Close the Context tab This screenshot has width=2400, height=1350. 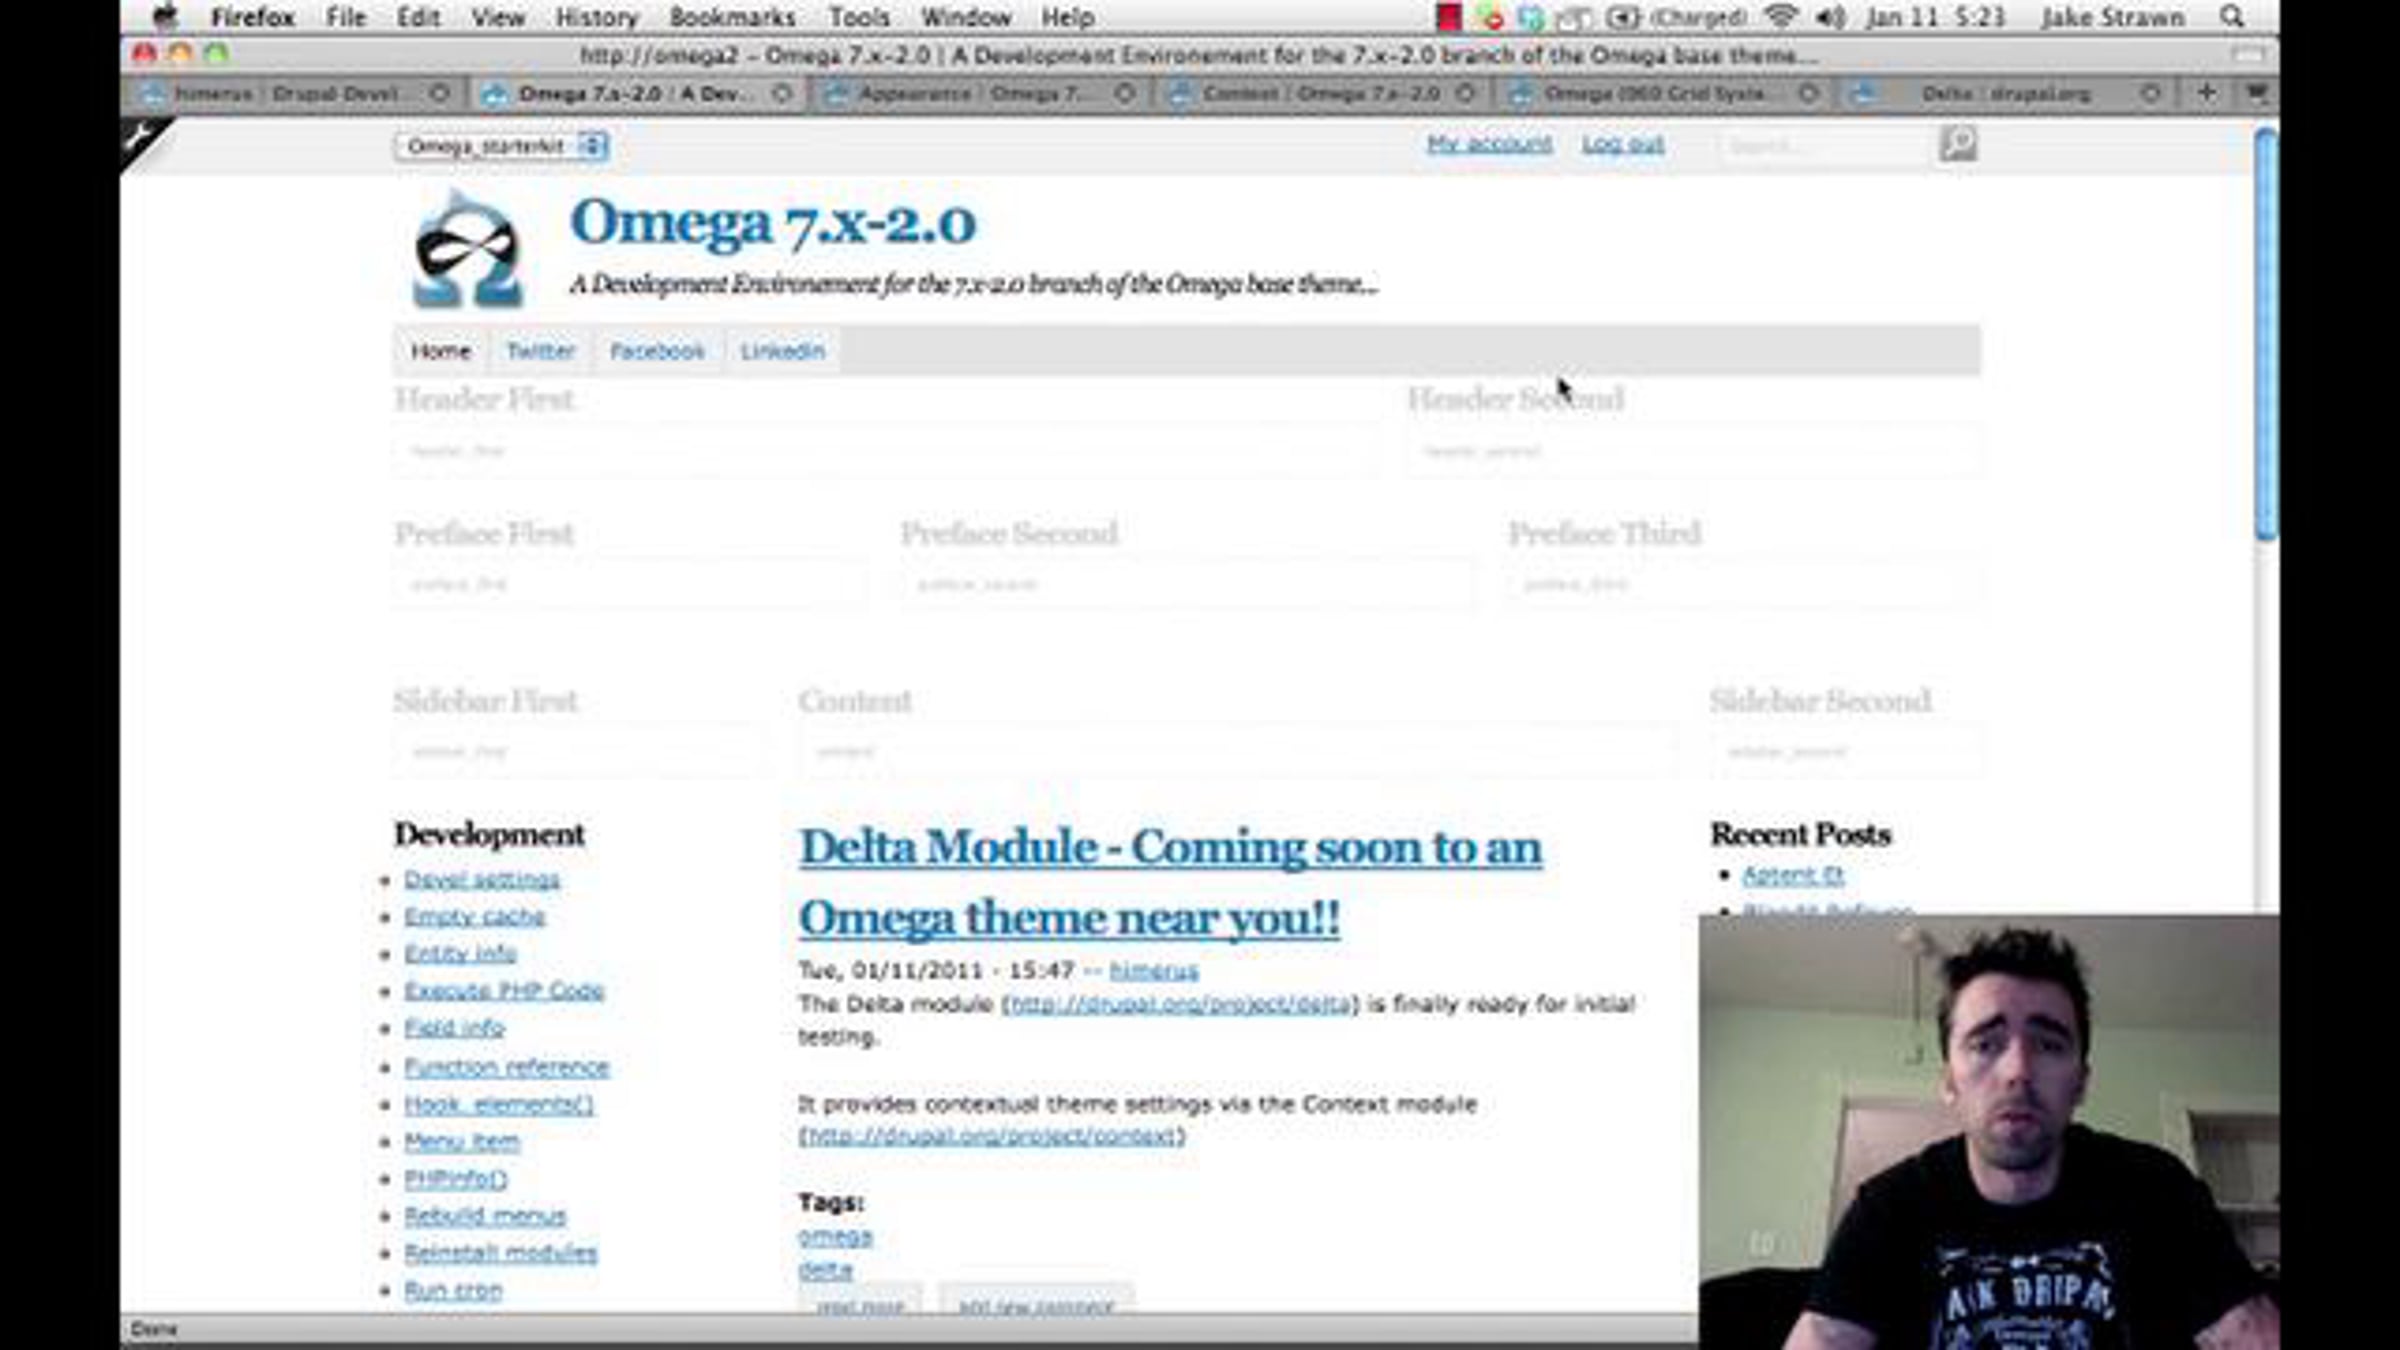point(1465,93)
